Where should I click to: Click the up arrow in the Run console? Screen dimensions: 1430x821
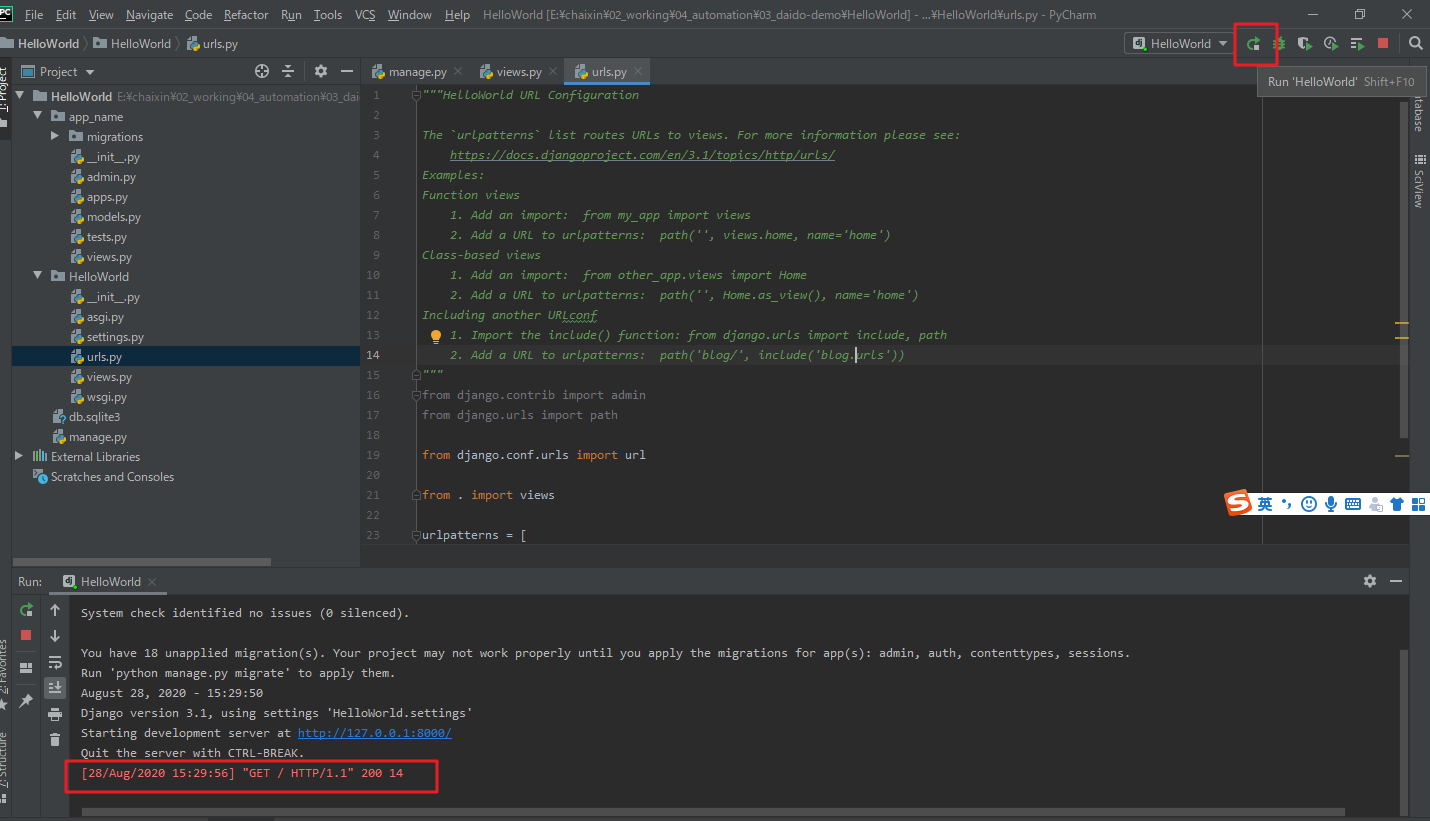click(55, 610)
